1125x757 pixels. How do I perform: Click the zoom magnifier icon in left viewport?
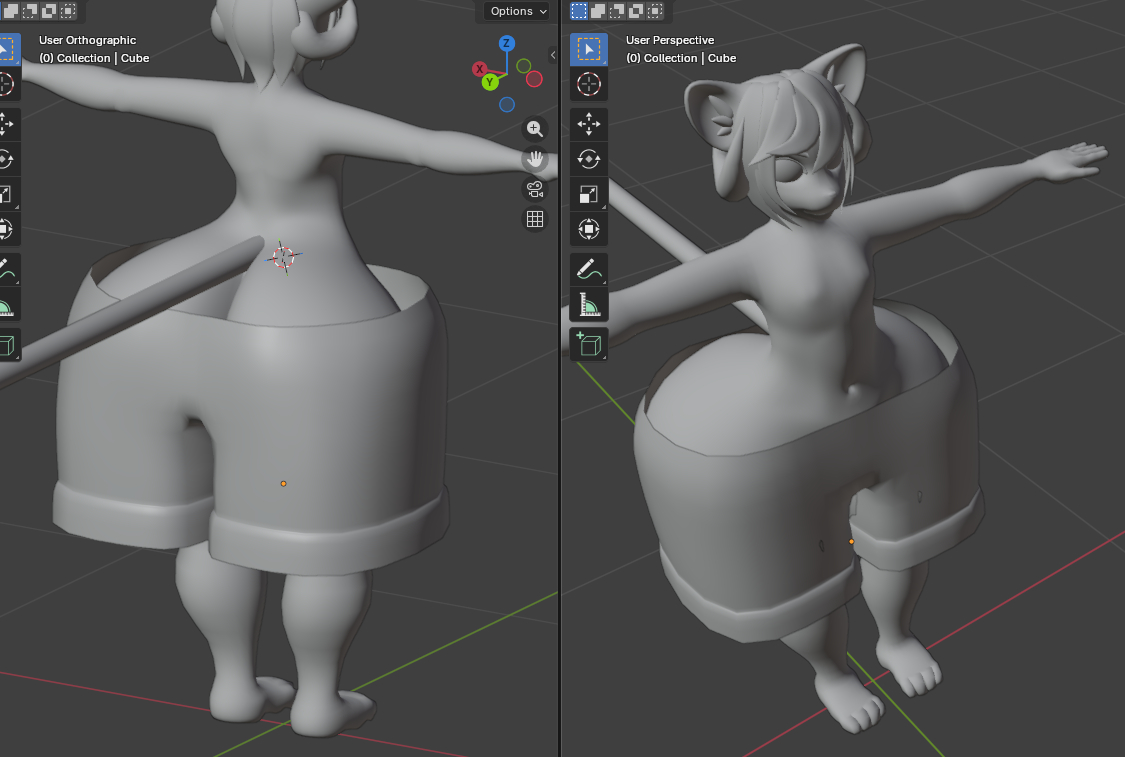[x=535, y=128]
